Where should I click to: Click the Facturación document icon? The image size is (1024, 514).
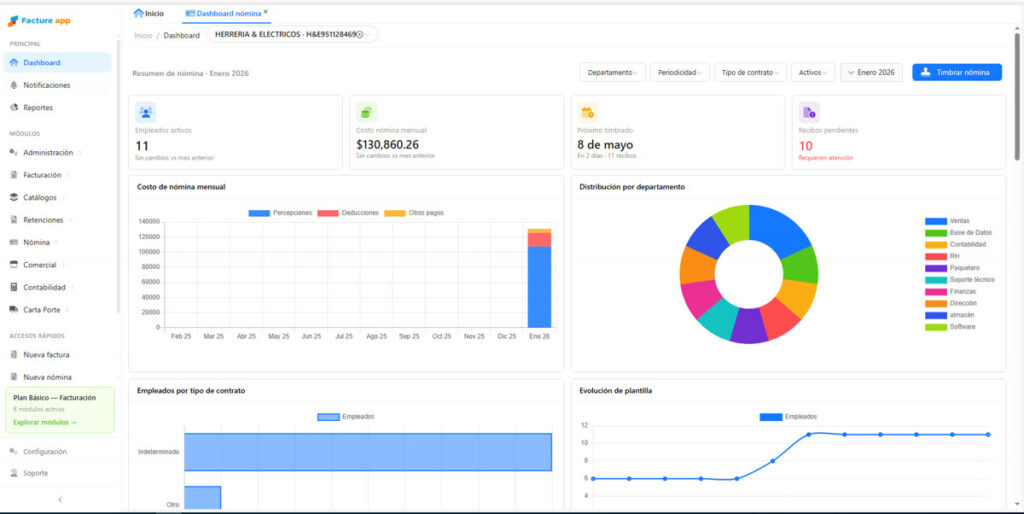(14, 175)
